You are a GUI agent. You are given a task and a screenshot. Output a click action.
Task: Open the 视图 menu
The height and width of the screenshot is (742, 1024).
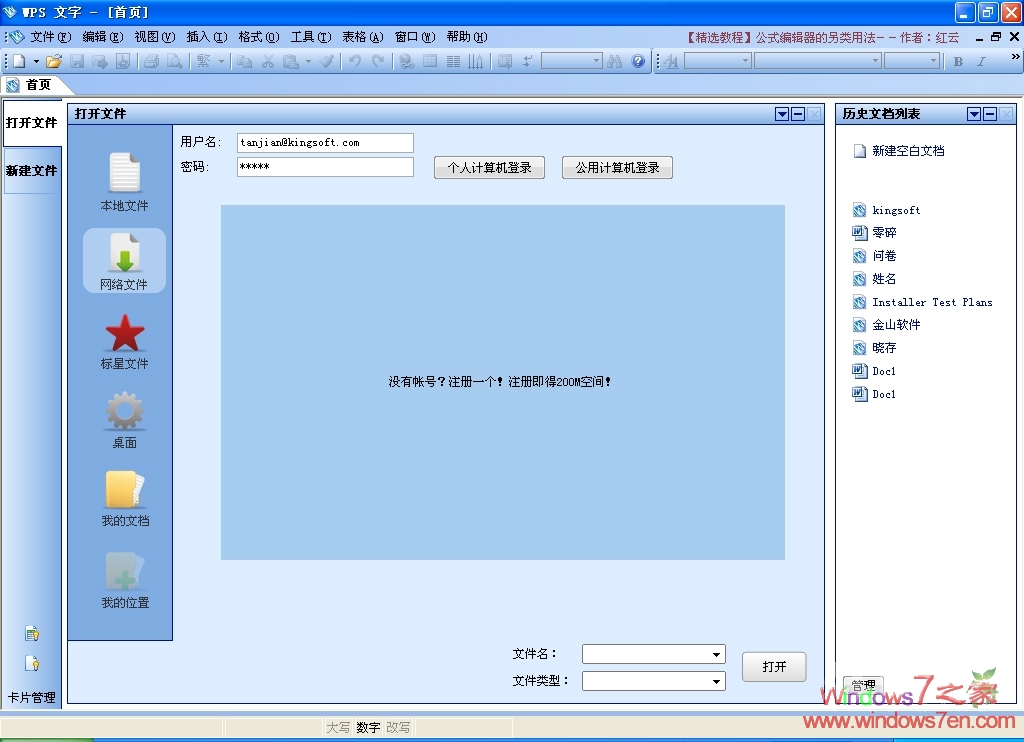coord(155,37)
